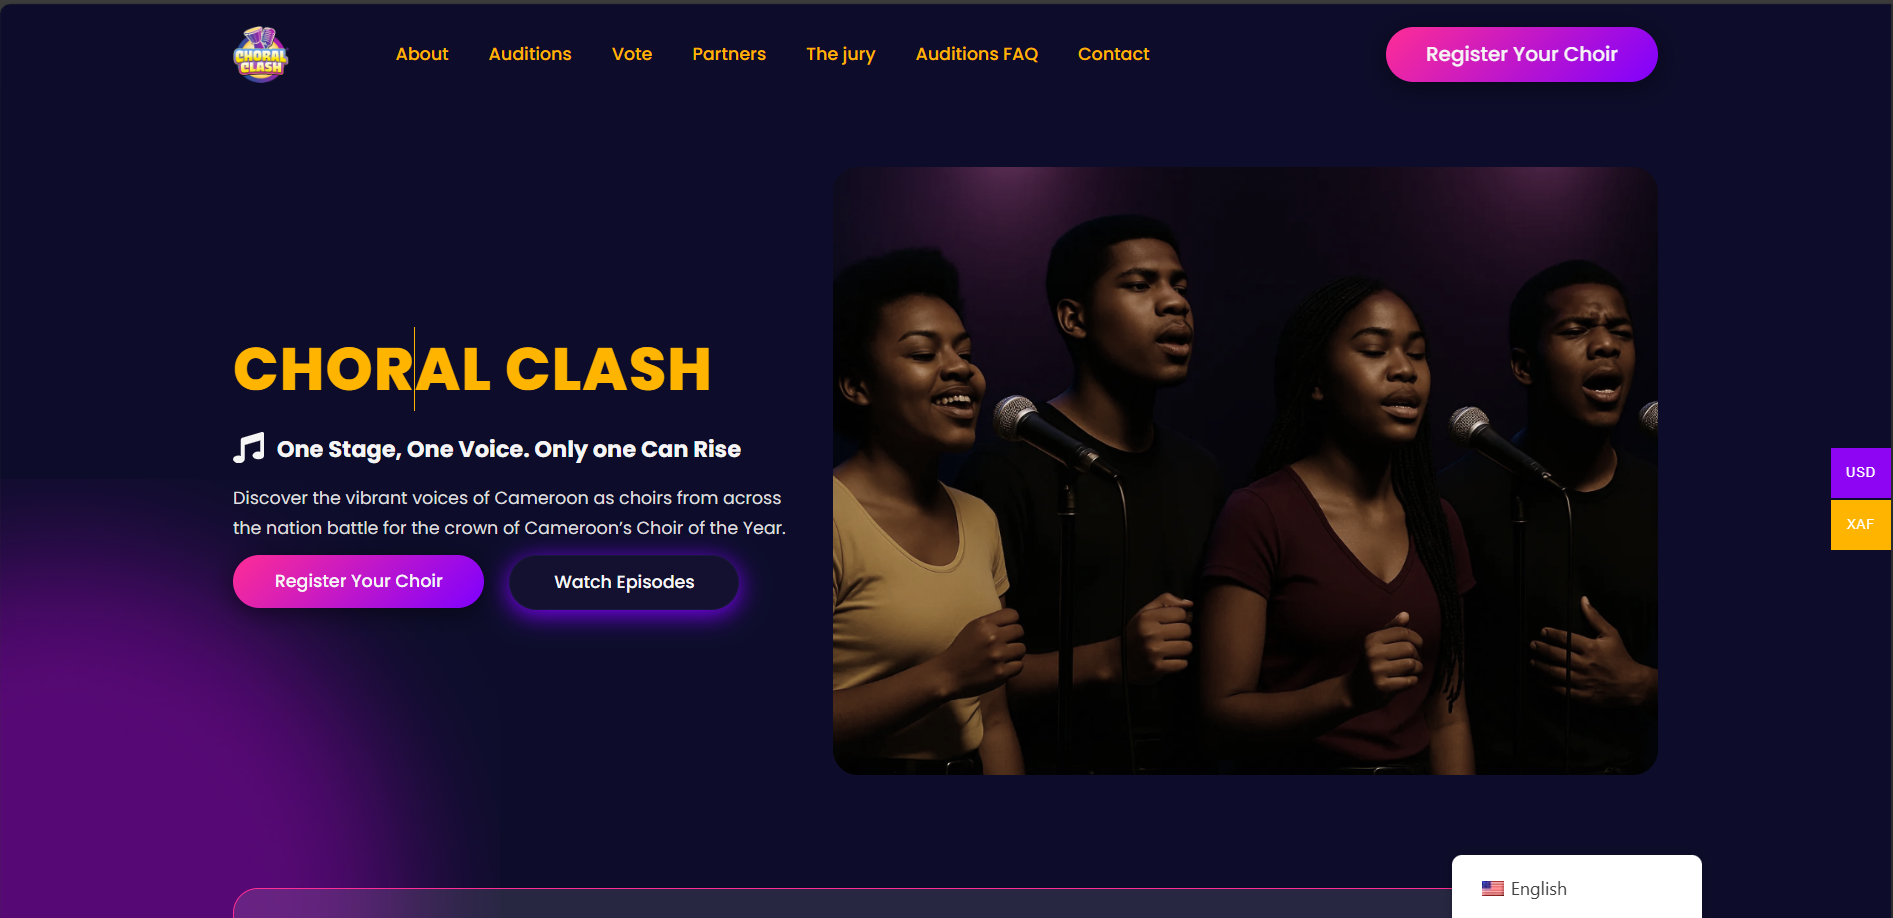This screenshot has height=918, width=1893.
Task: Switch currency to XAF
Action: 1861,524
